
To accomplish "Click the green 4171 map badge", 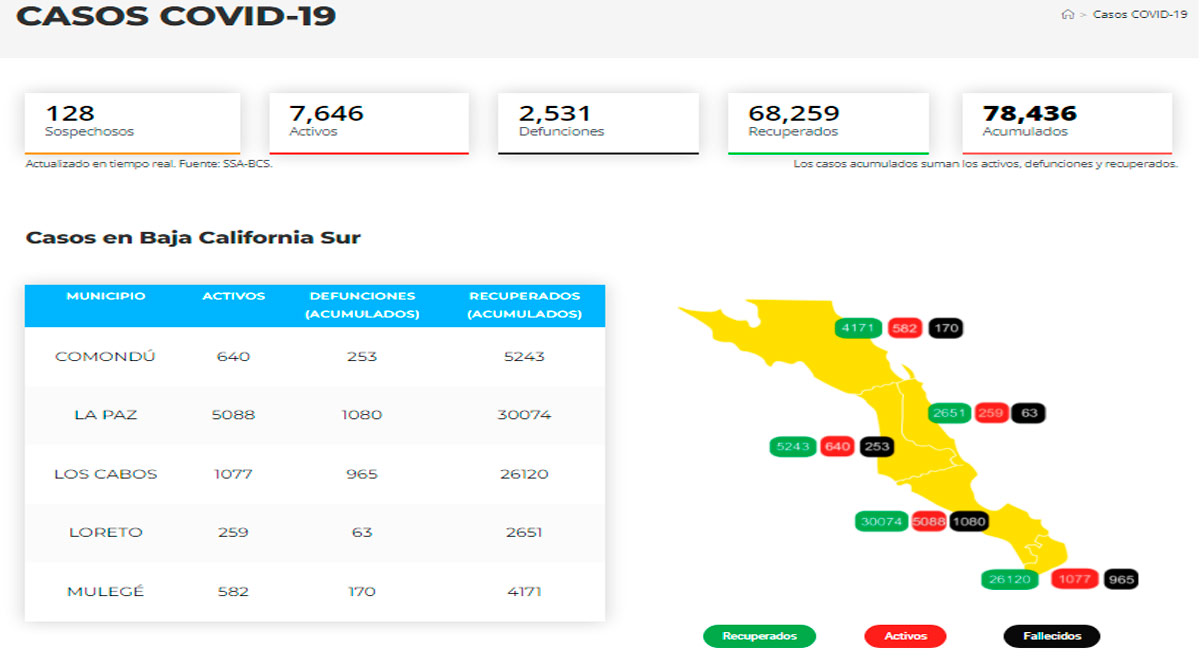I will (859, 328).
